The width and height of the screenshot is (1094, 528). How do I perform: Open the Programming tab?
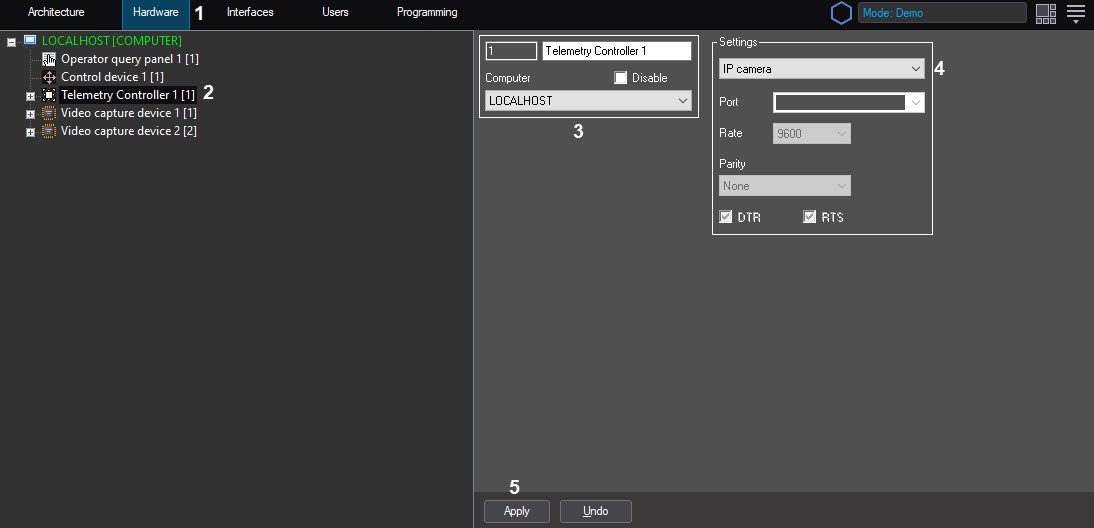point(427,13)
